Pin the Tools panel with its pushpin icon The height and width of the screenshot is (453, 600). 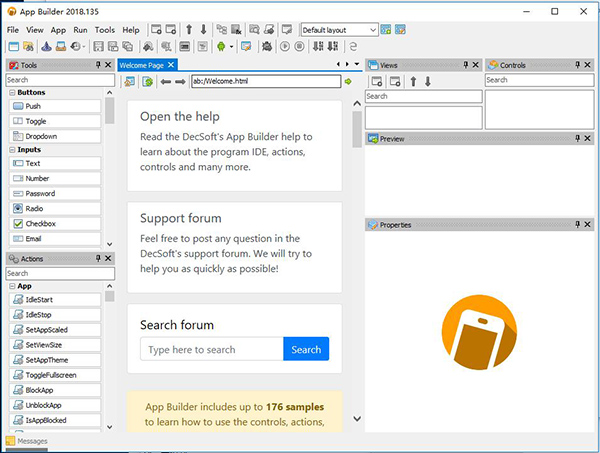[x=97, y=65]
